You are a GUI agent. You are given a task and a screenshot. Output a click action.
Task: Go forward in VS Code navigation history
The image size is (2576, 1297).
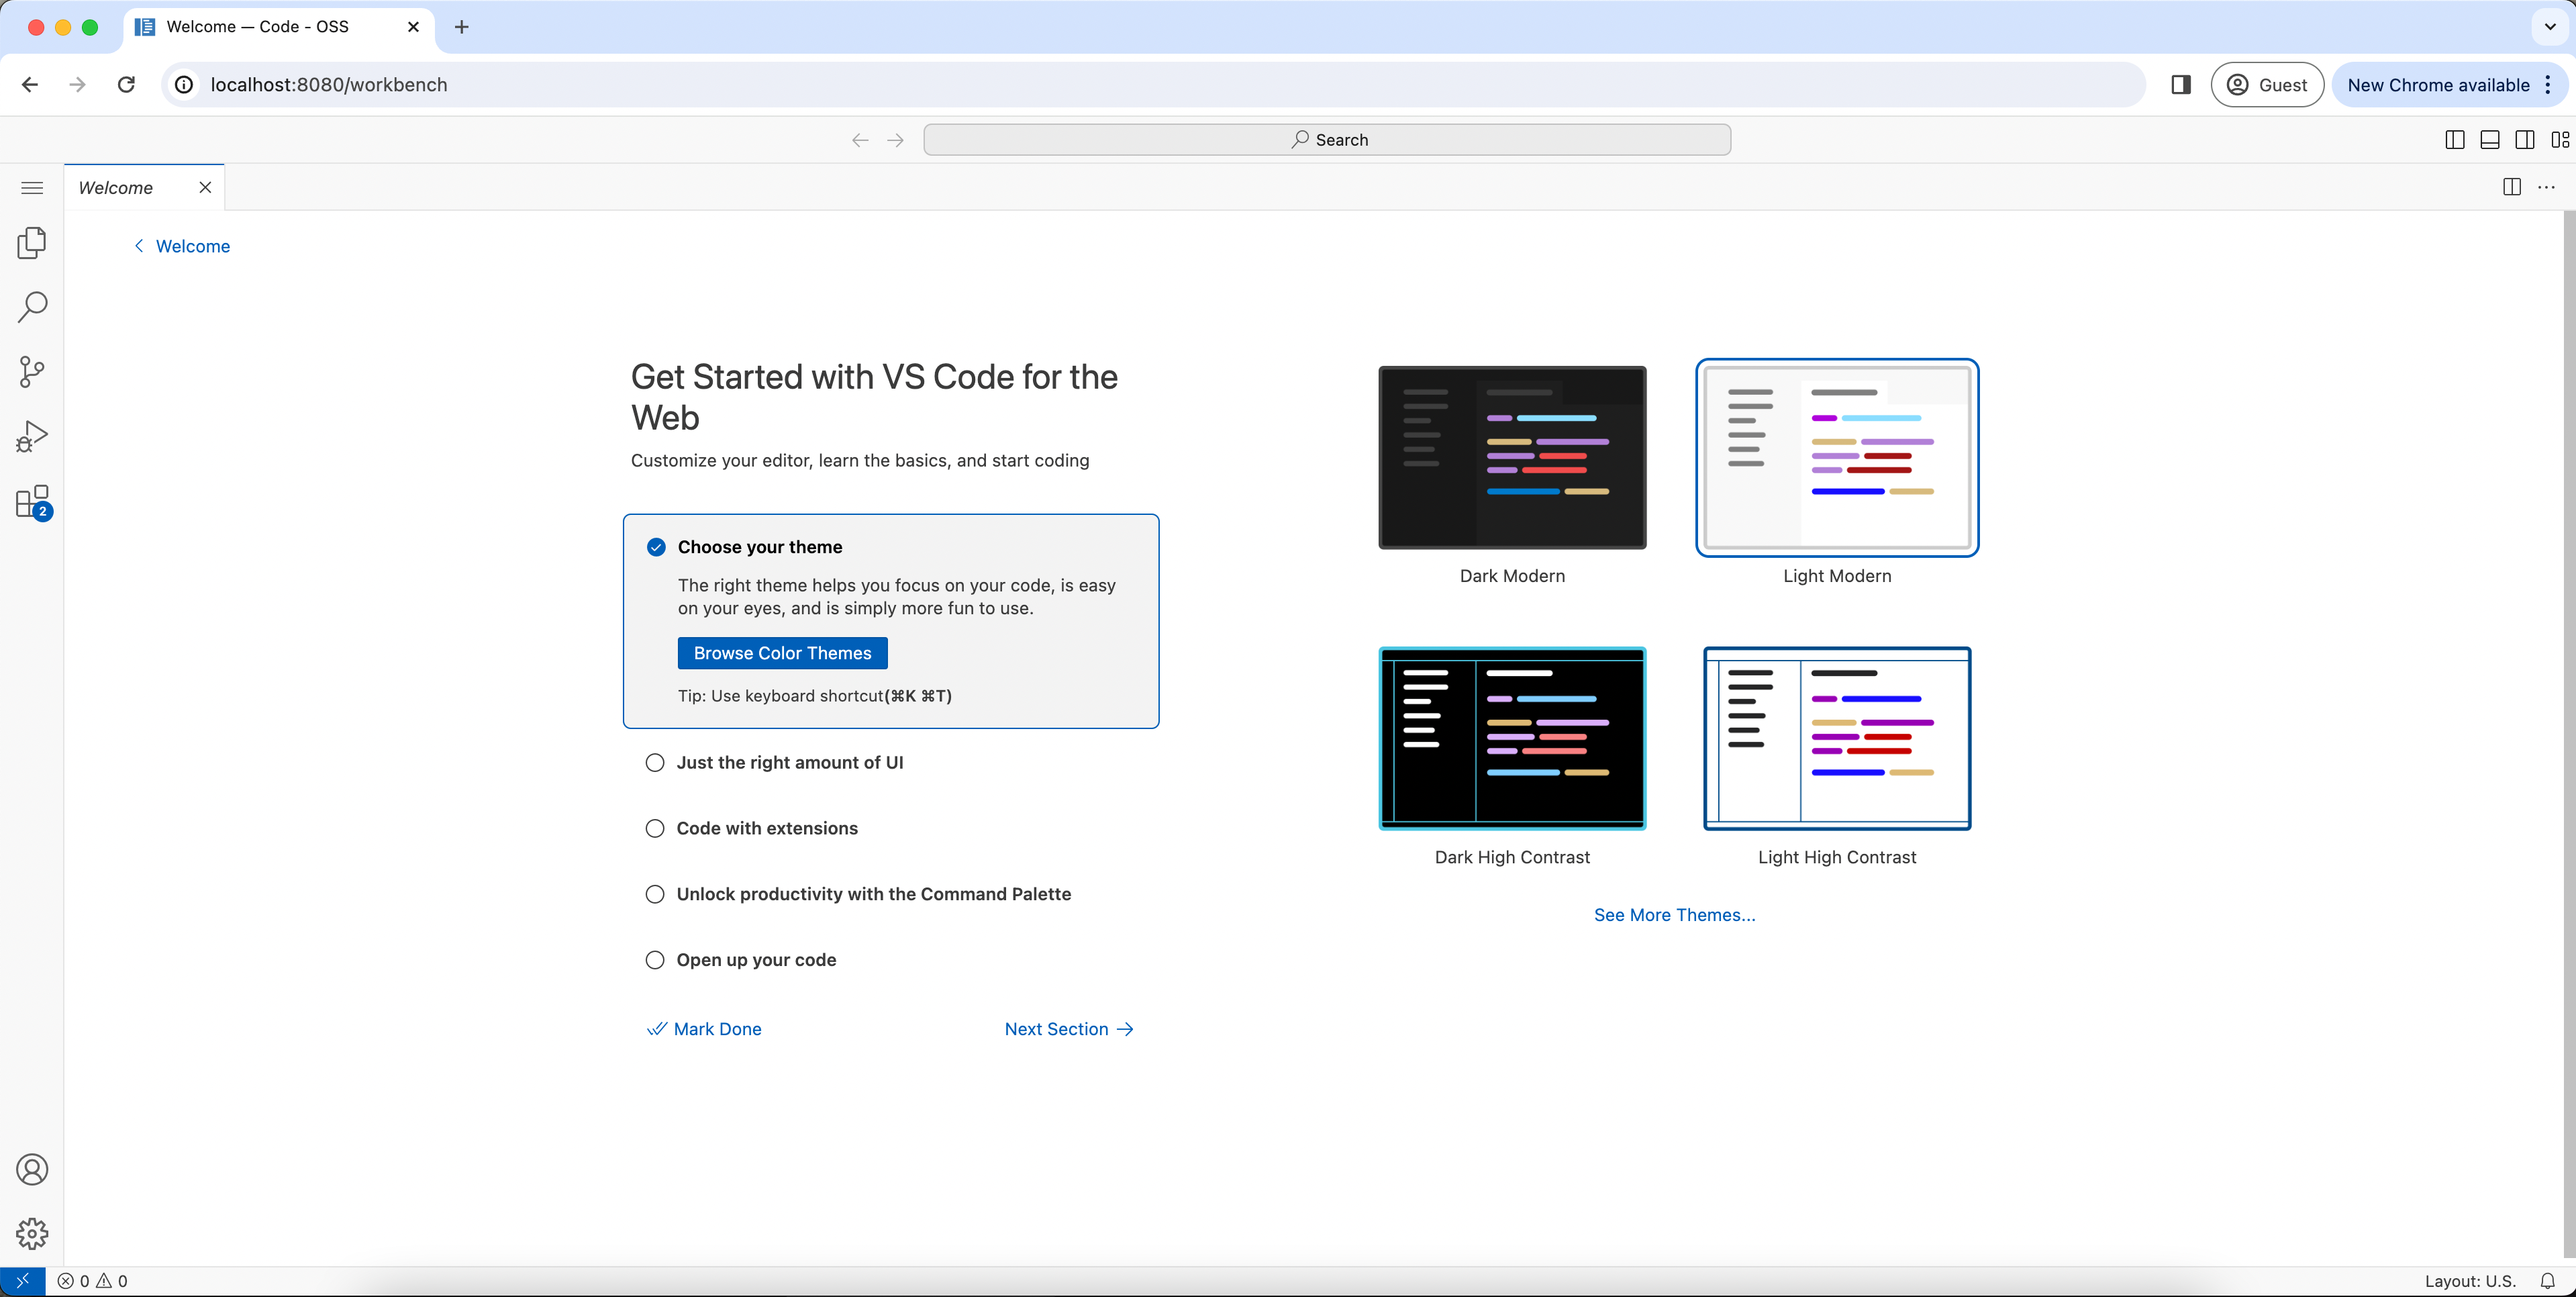[896, 140]
